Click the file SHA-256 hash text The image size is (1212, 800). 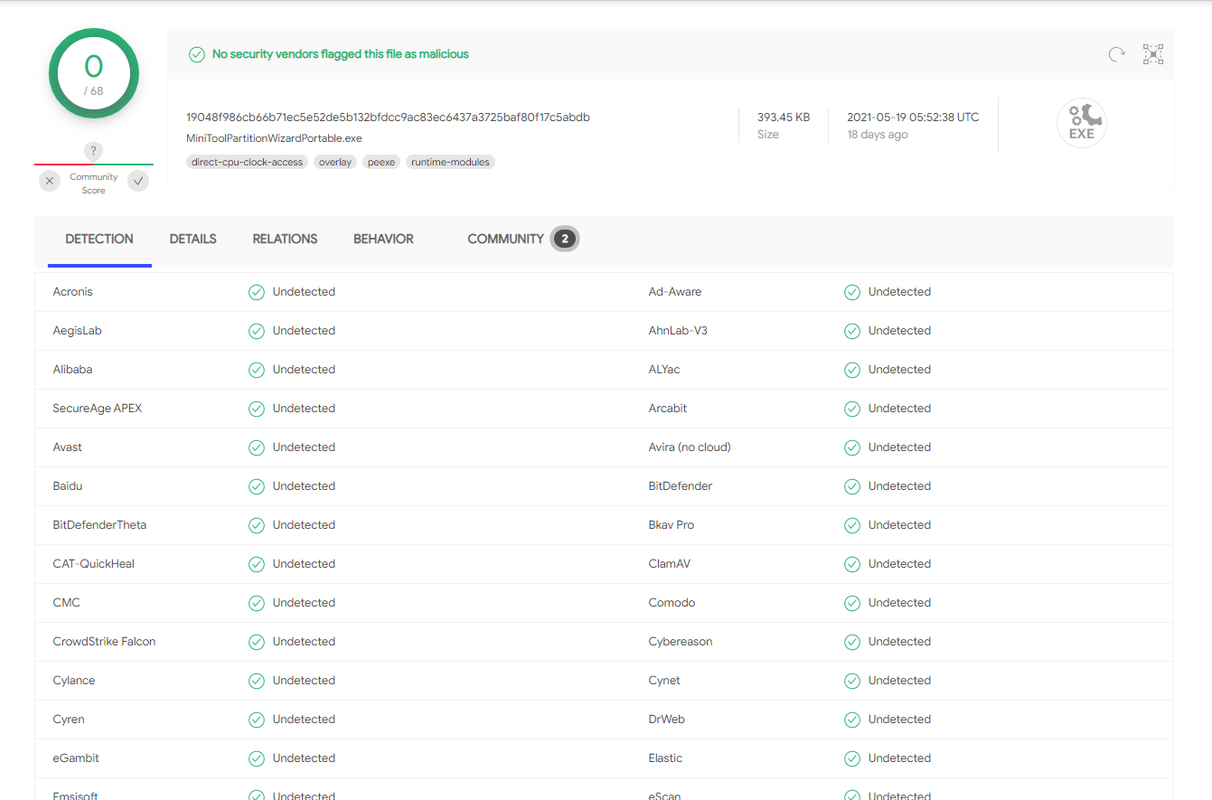[x=388, y=117]
